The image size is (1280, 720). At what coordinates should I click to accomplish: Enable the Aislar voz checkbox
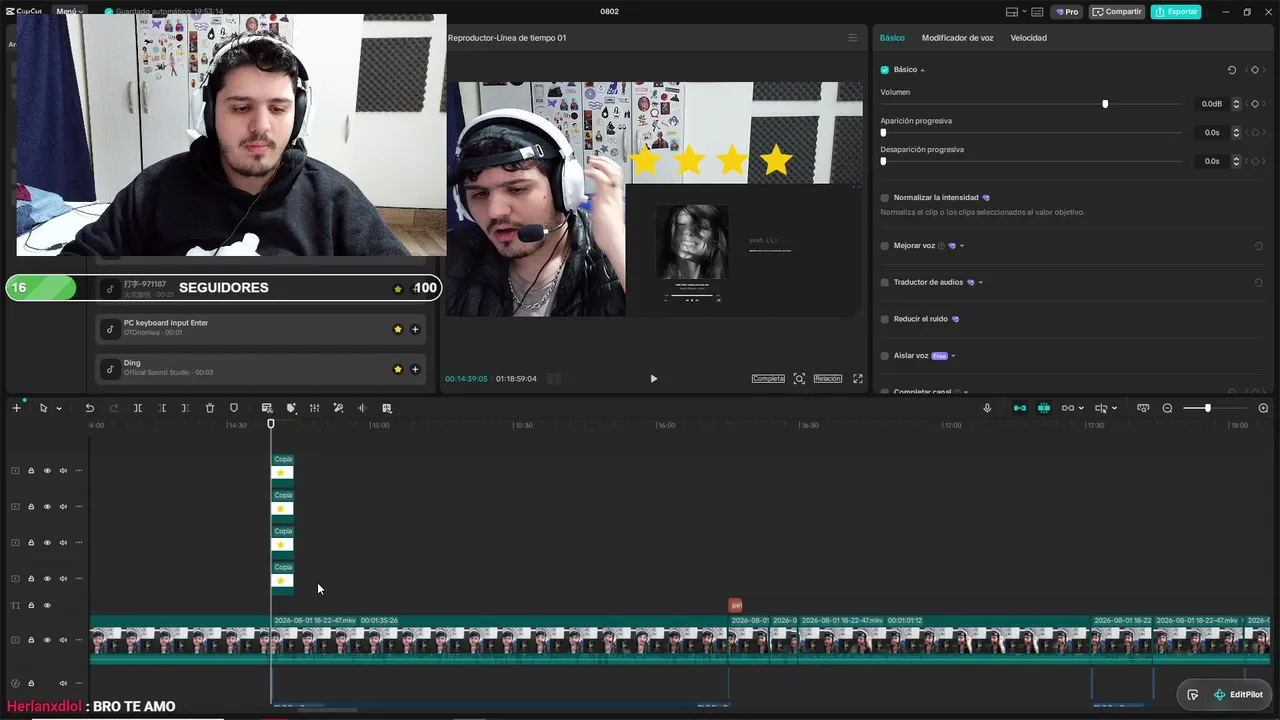885,356
